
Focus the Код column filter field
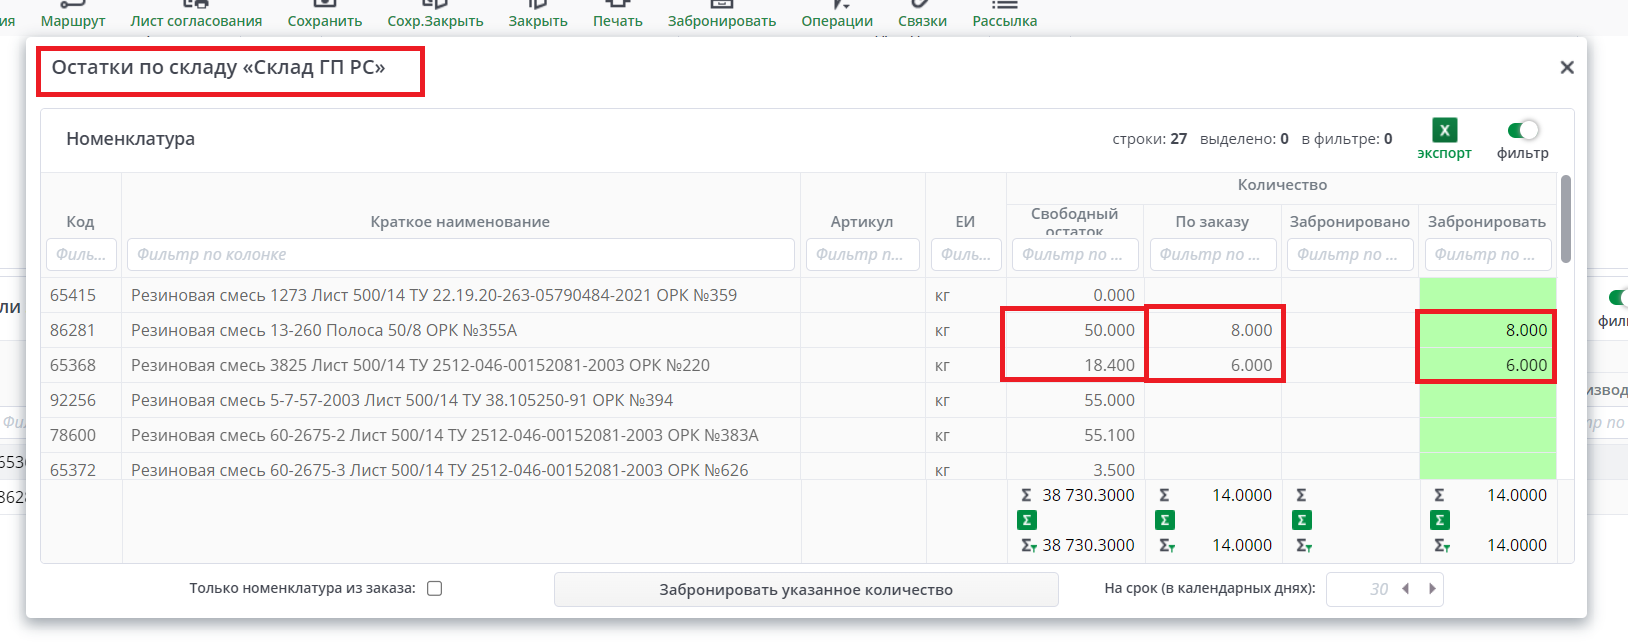(81, 254)
